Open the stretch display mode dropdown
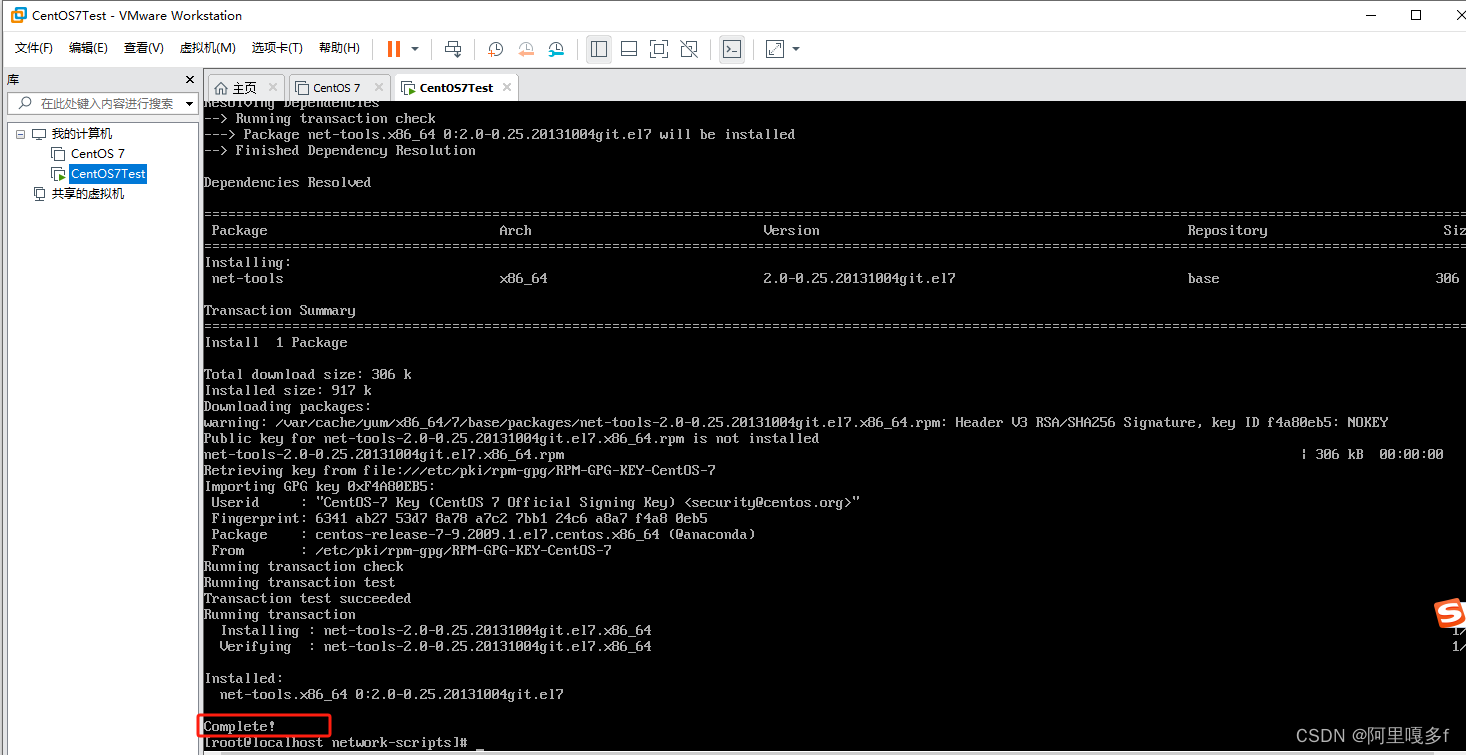 [x=795, y=48]
